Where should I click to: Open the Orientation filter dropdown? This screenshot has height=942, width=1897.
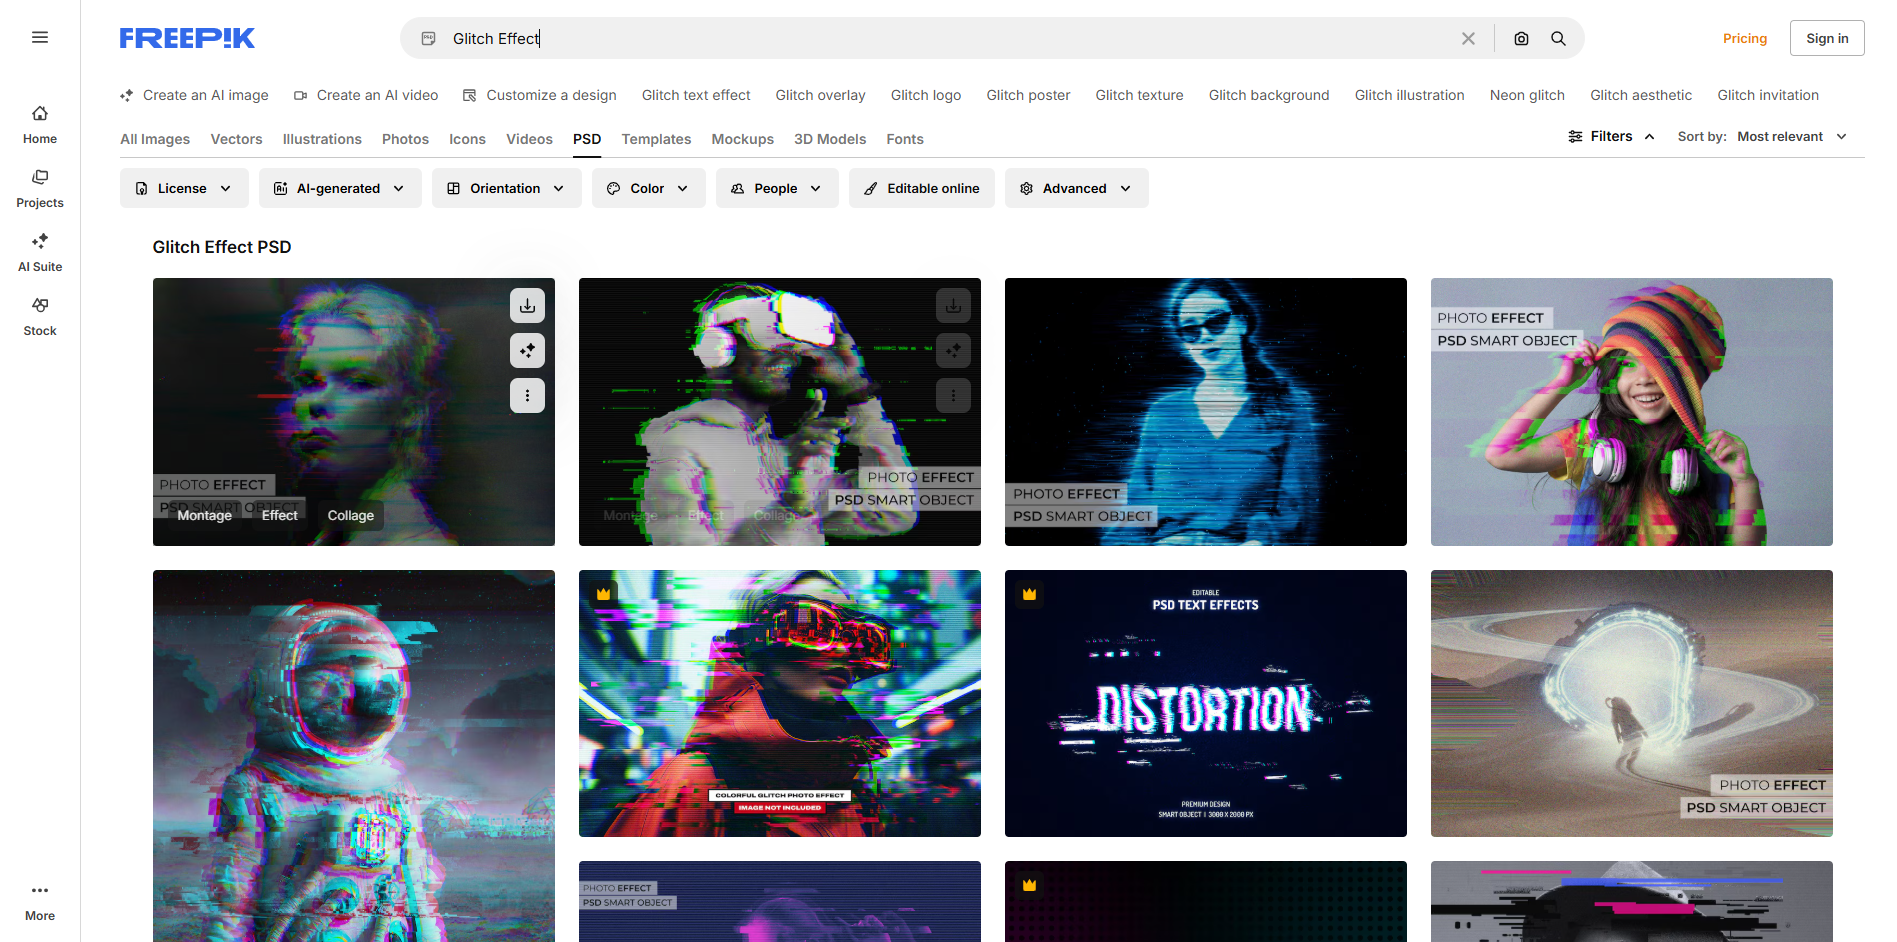[x=506, y=188]
